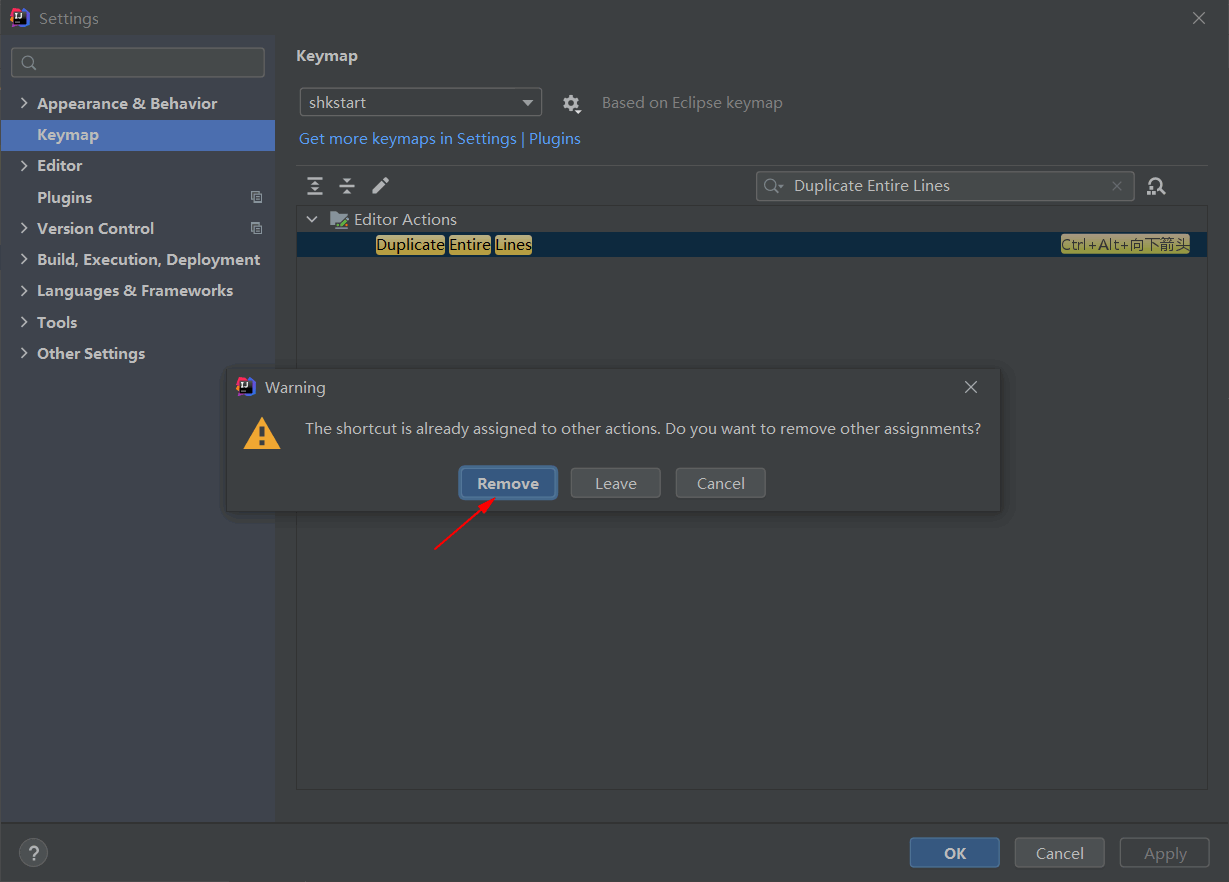Expand Other Settings section
This screenshot has width=1229, height=882.
[24, 354]
